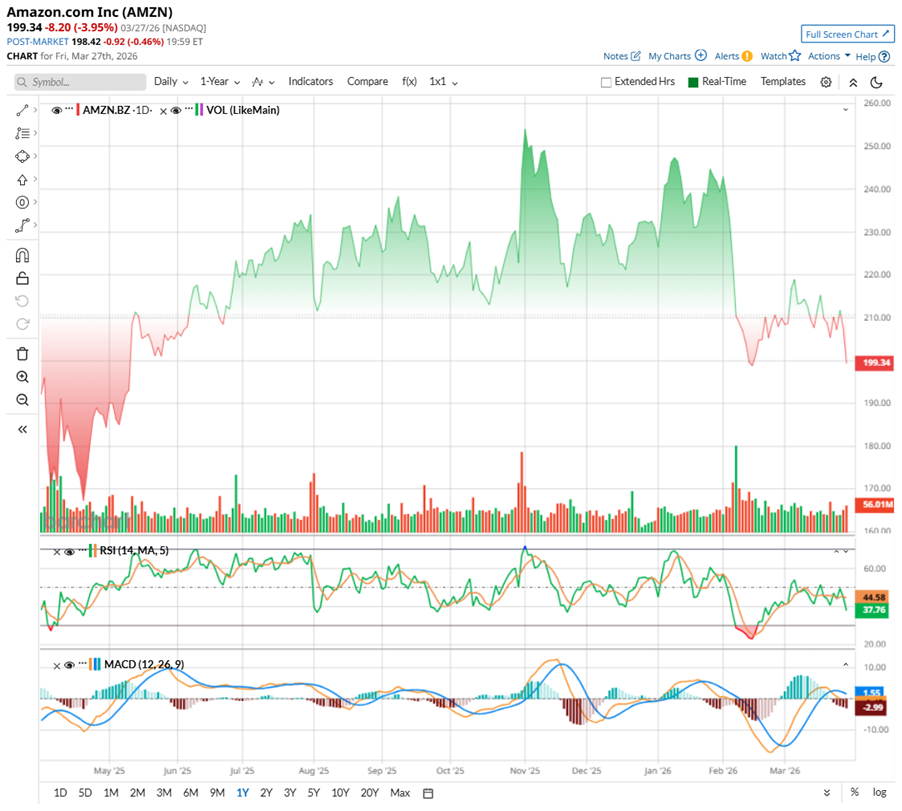Open the 1-Year period dropdown
Screen dimensions: 902x811
pyautogui.click(x=220, y=82)
